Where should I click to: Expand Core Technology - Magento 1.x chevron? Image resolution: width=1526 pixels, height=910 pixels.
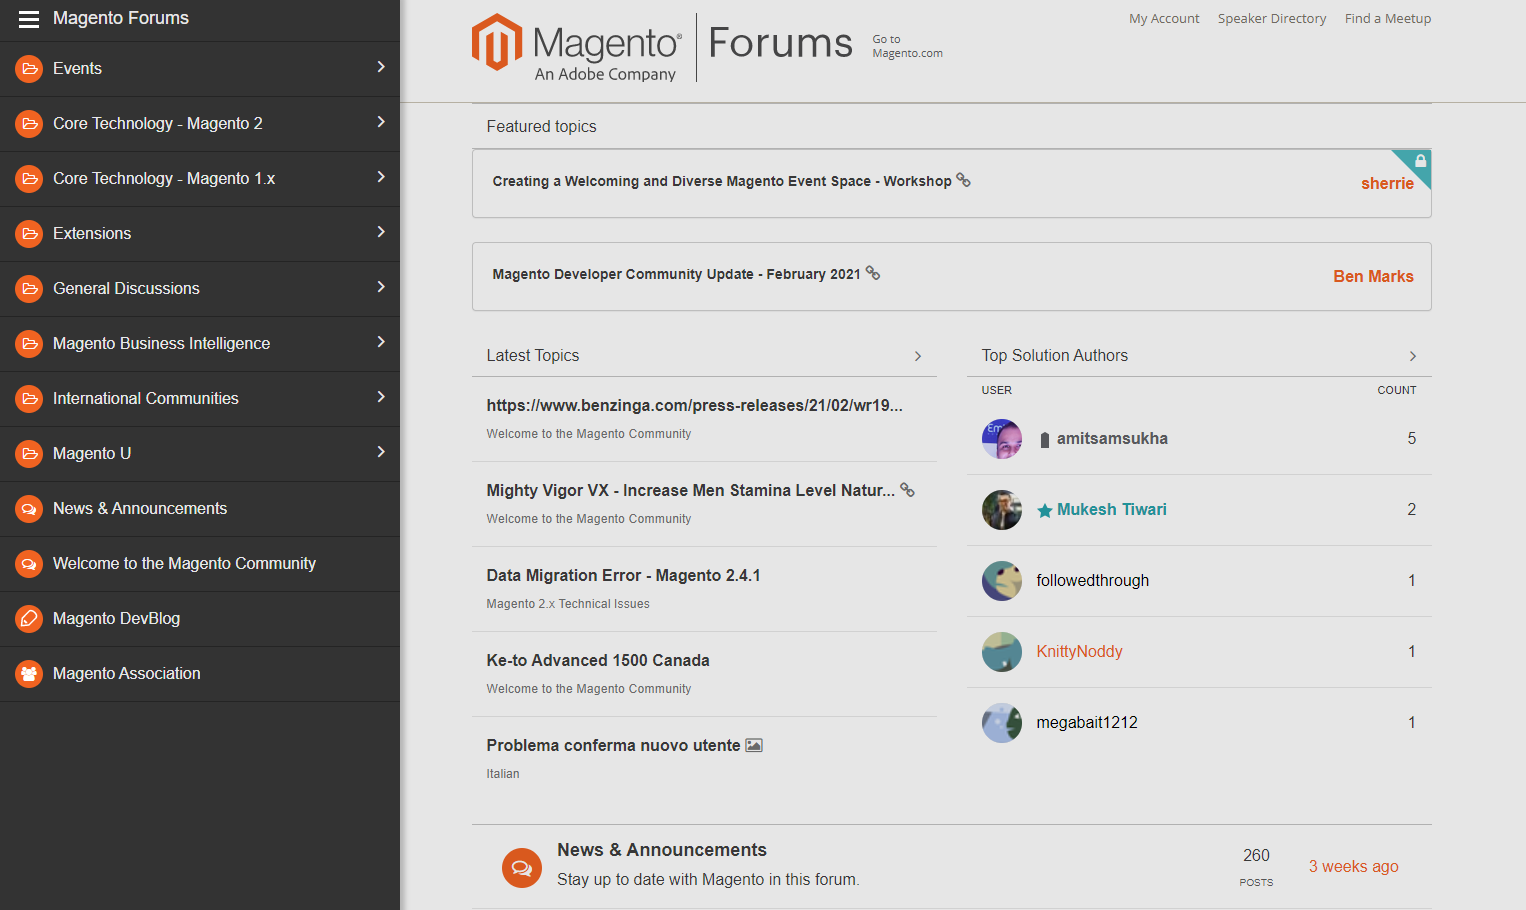click(x=381, y=177)
